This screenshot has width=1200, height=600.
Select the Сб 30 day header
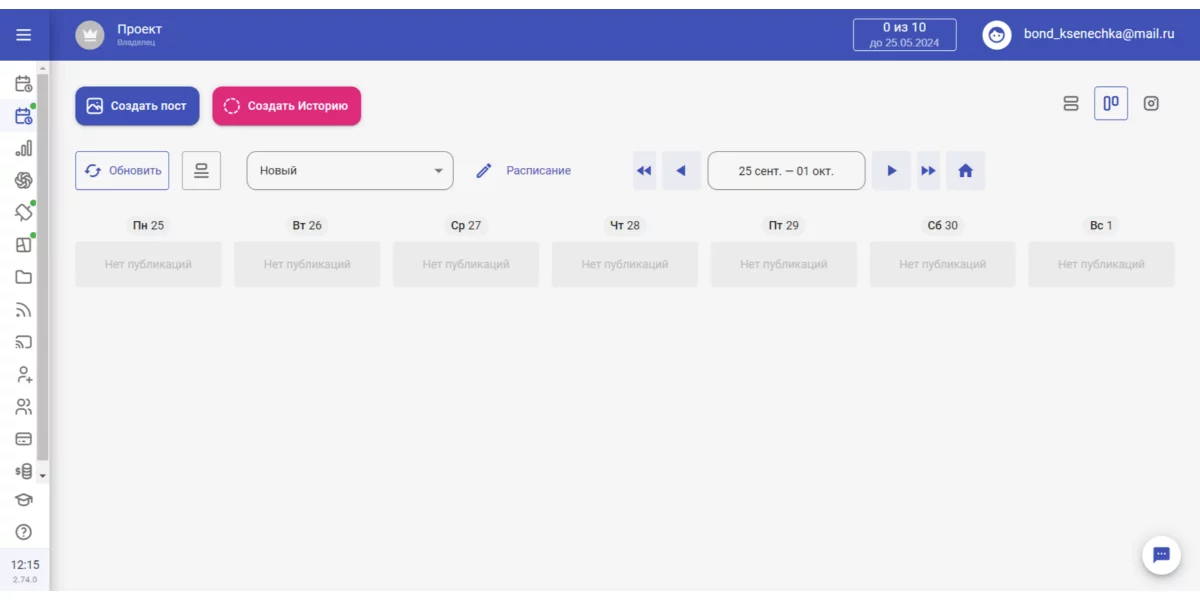point(943,226)
